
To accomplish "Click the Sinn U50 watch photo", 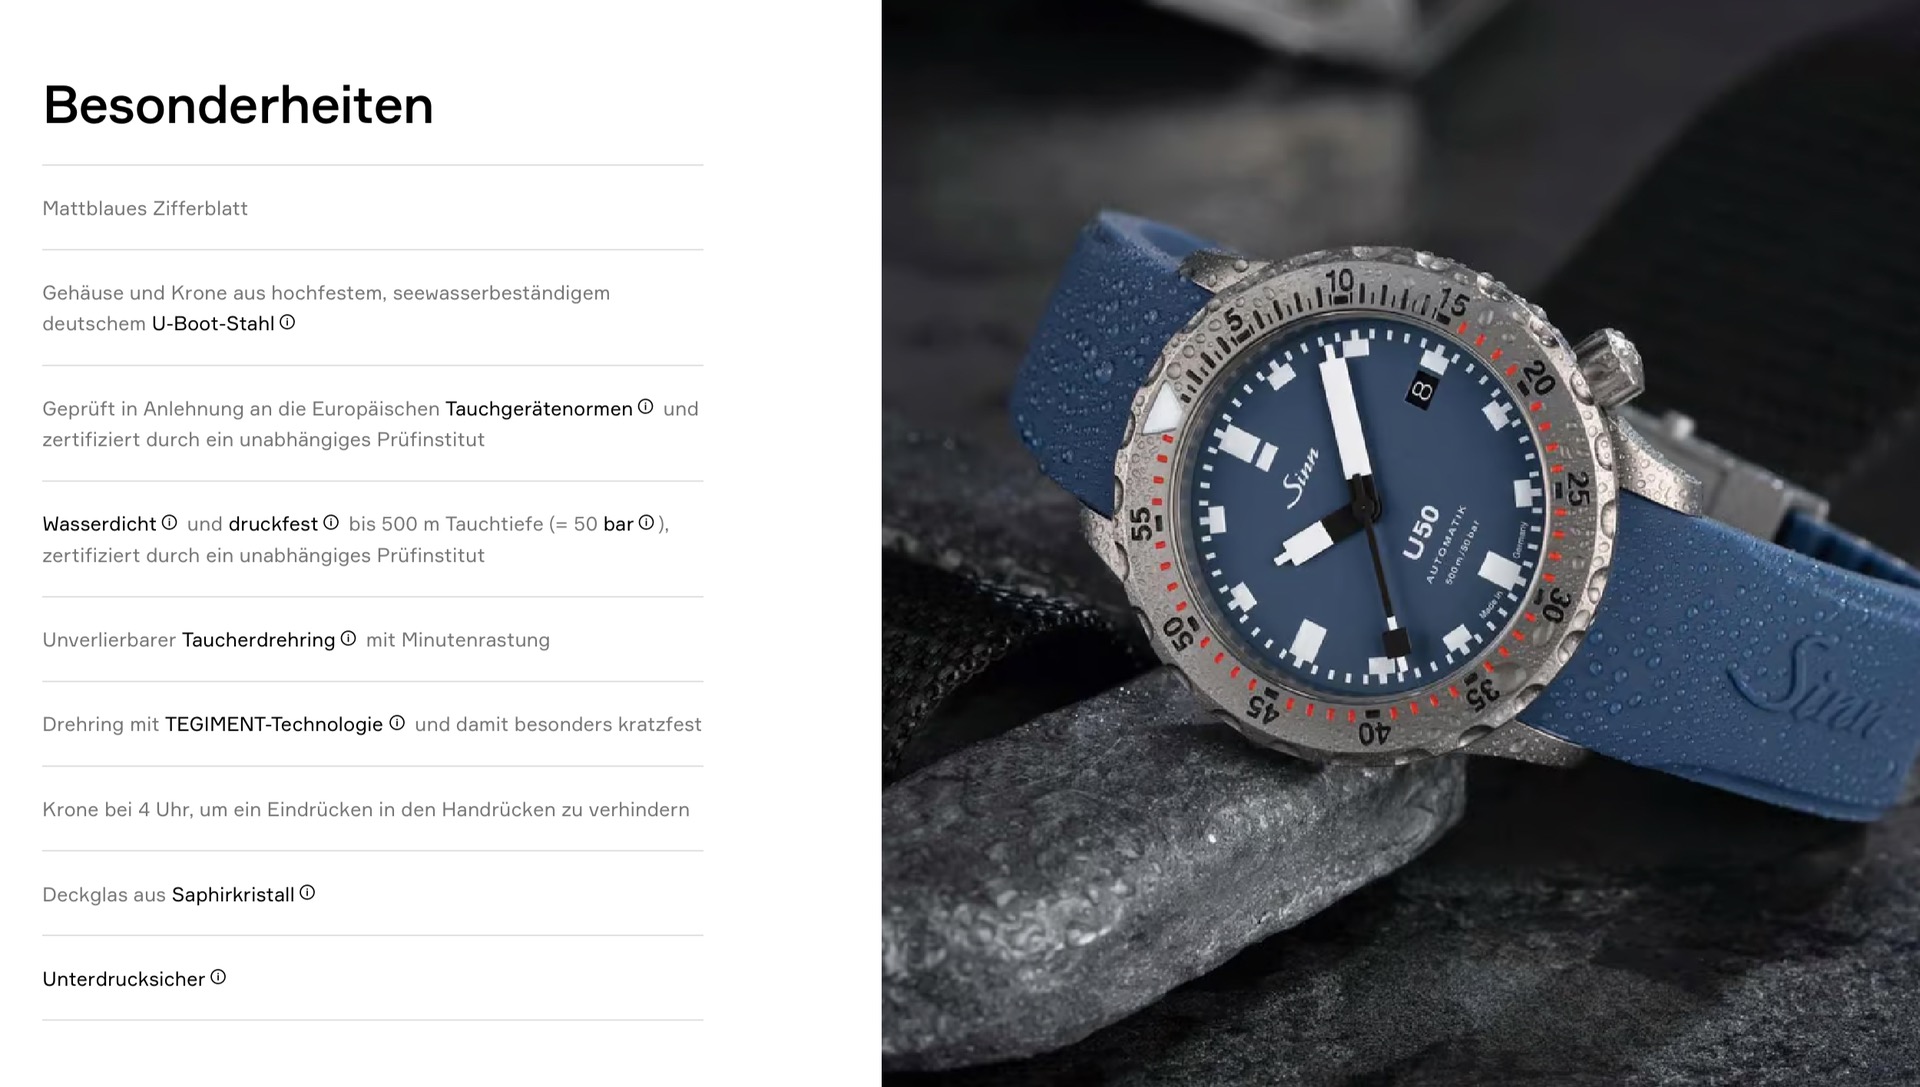I will click(1400, 543).
